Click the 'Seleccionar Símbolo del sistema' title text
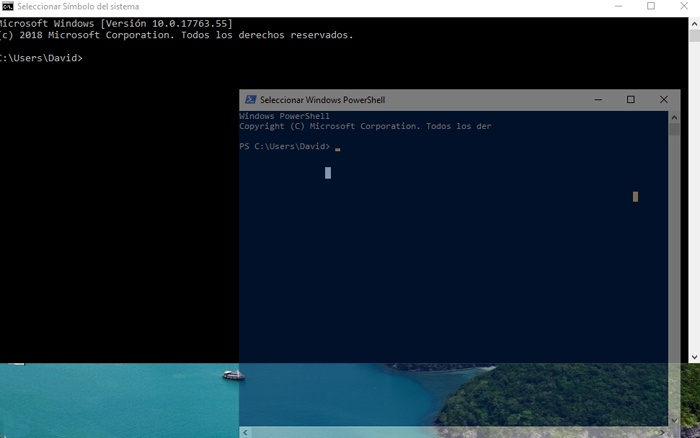 pyautogui.click(x=78, y=7)
